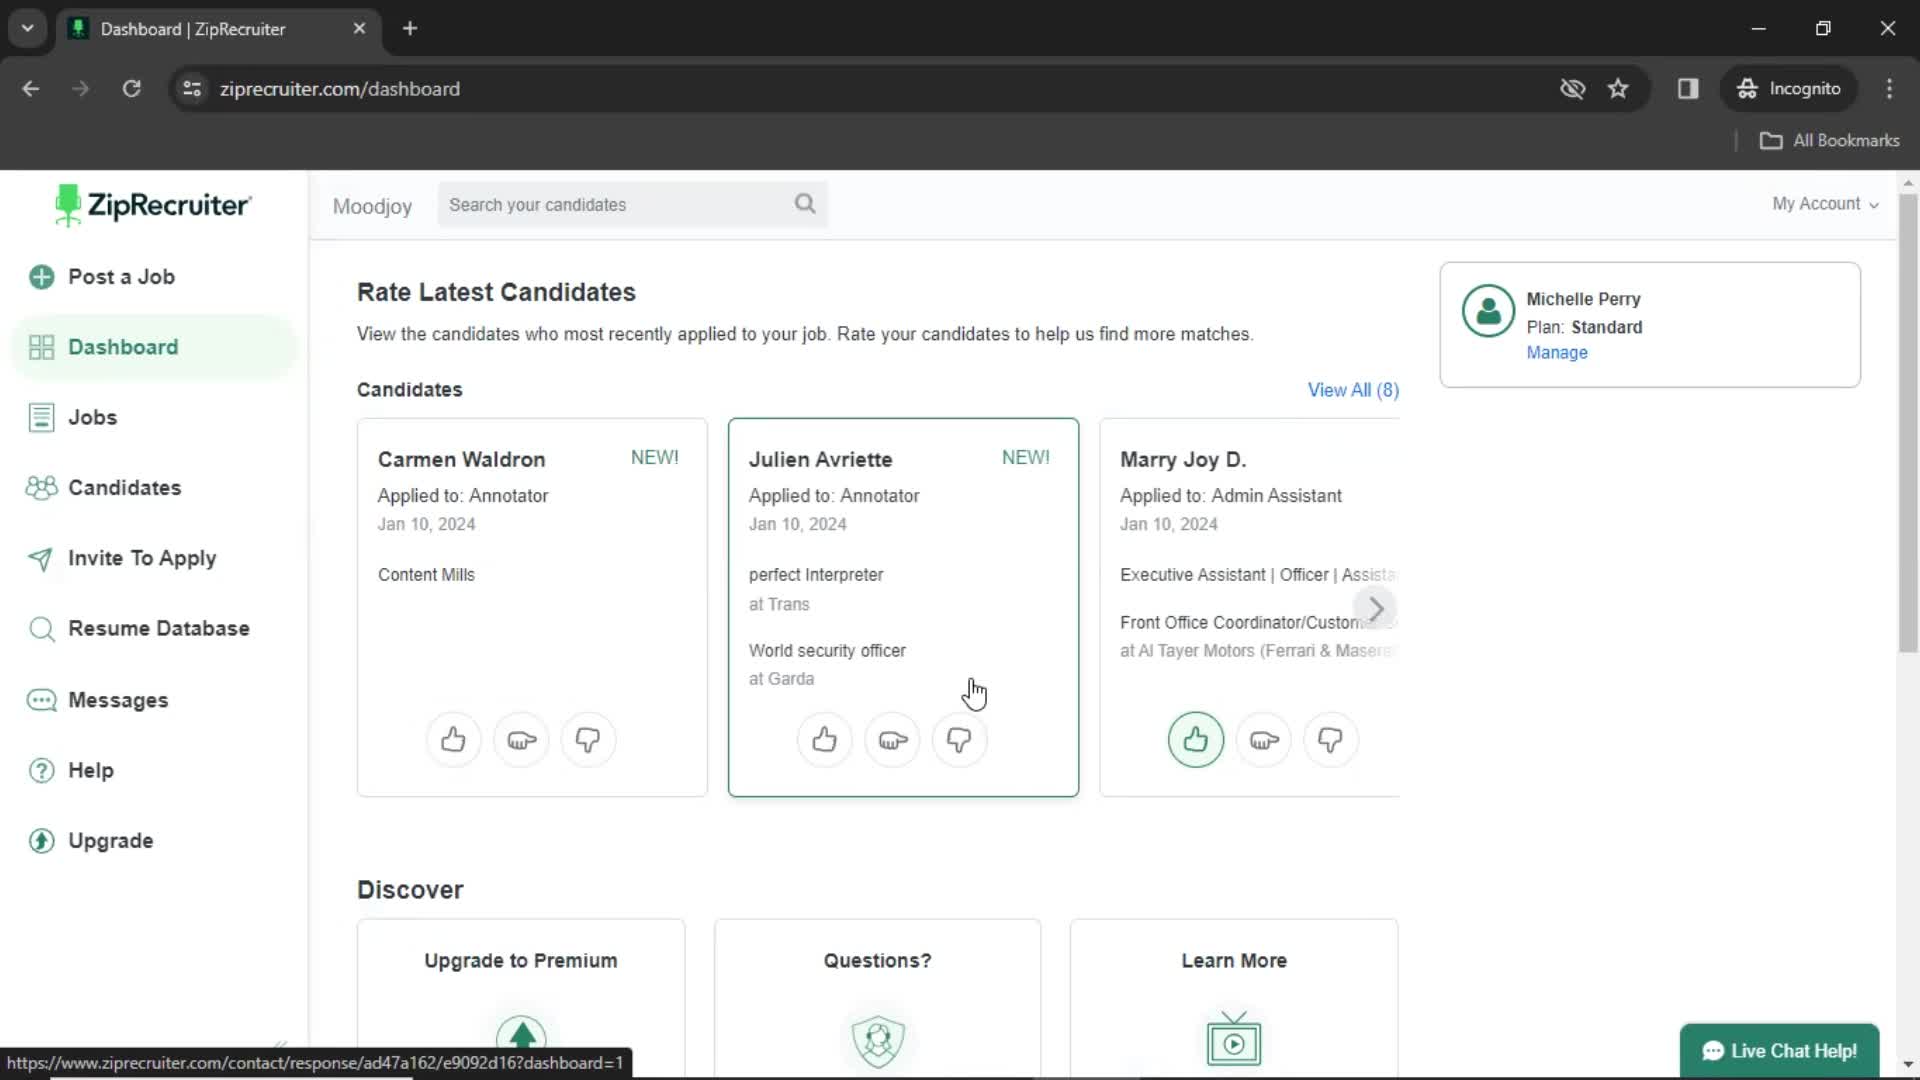Viewport: 1920px width, 1080px height.
Task: Click Michelle Perry's profile avatar icon
Action: [x=1488, y=311]
